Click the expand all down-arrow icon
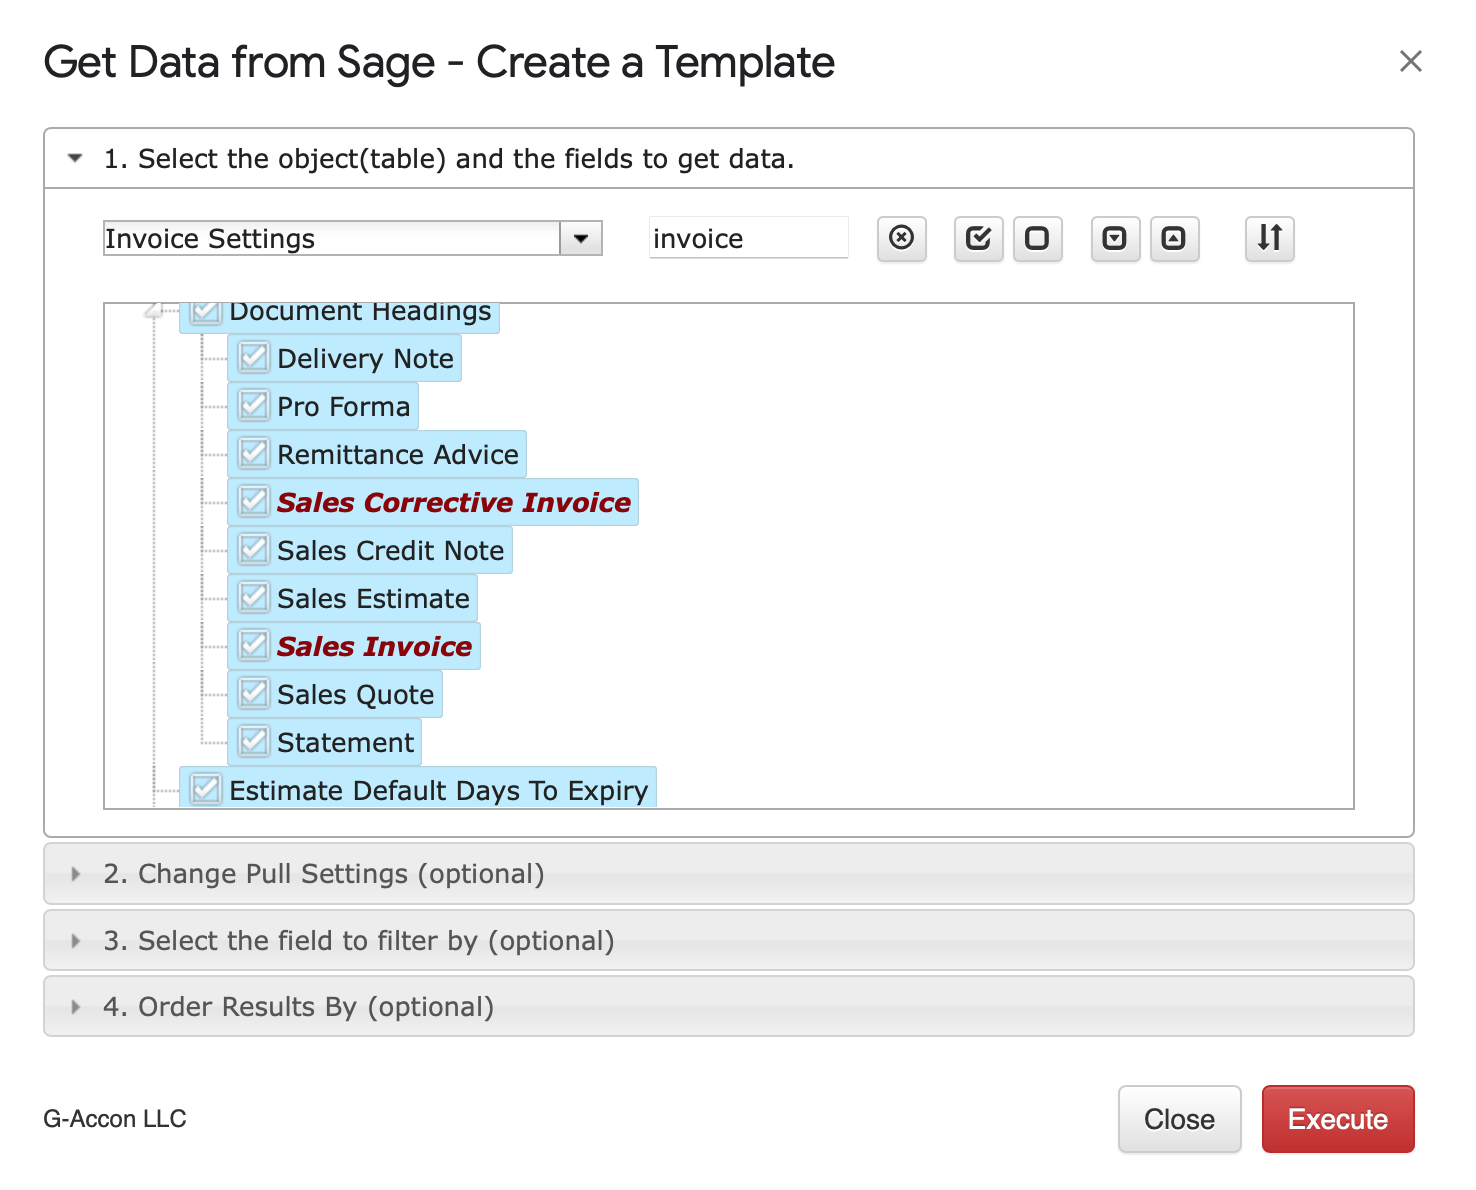 coord(1114,239)
